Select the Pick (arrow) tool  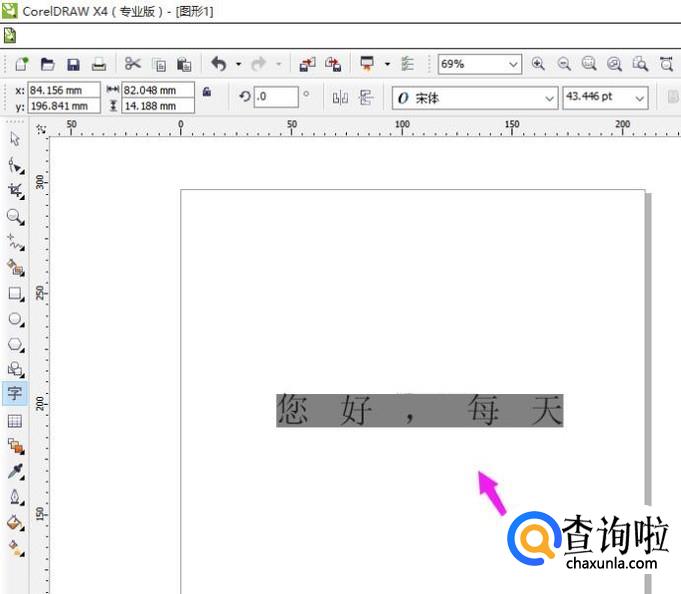(x=15, y=139)
